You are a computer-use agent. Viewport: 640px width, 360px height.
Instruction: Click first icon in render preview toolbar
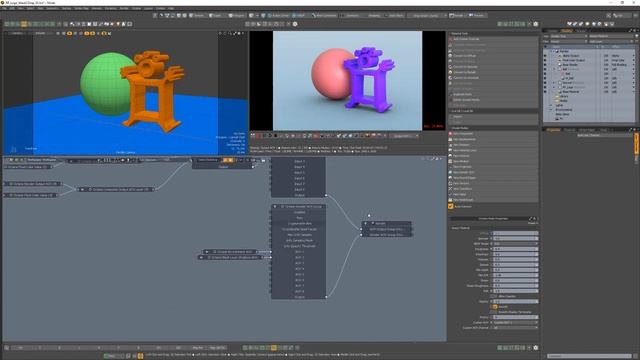coord(253,136)
